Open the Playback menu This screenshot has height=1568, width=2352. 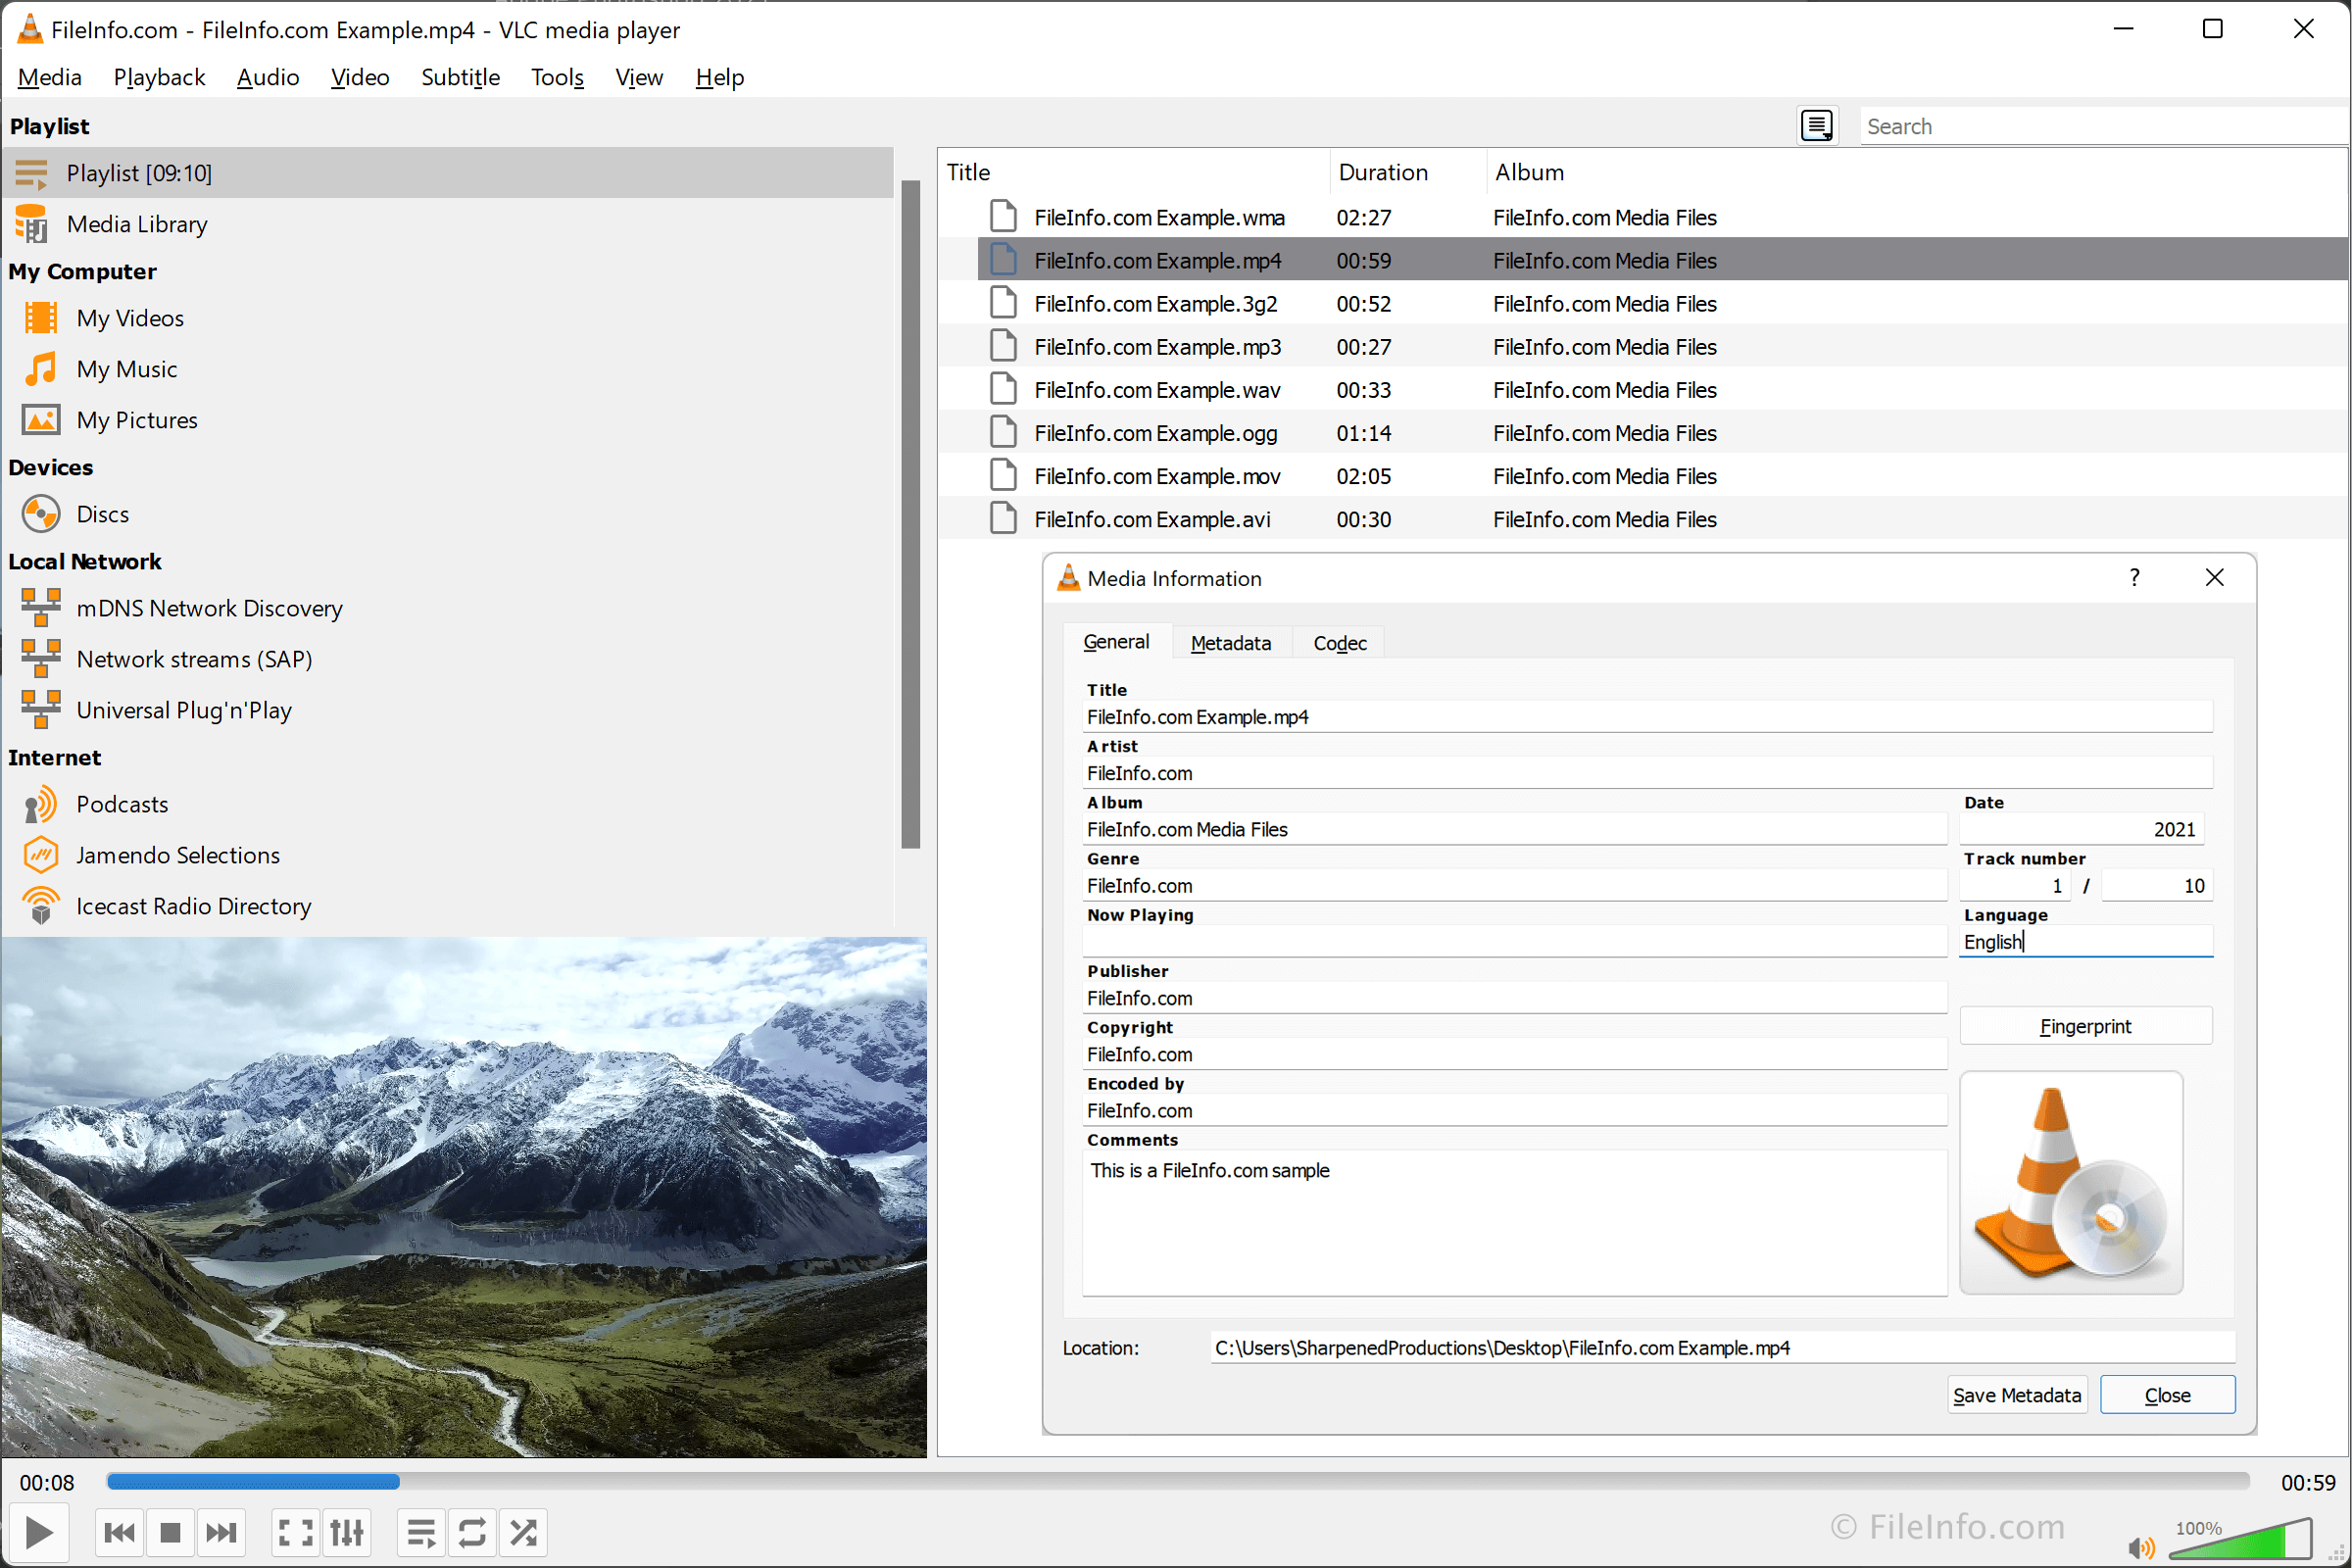click(158, 77)
